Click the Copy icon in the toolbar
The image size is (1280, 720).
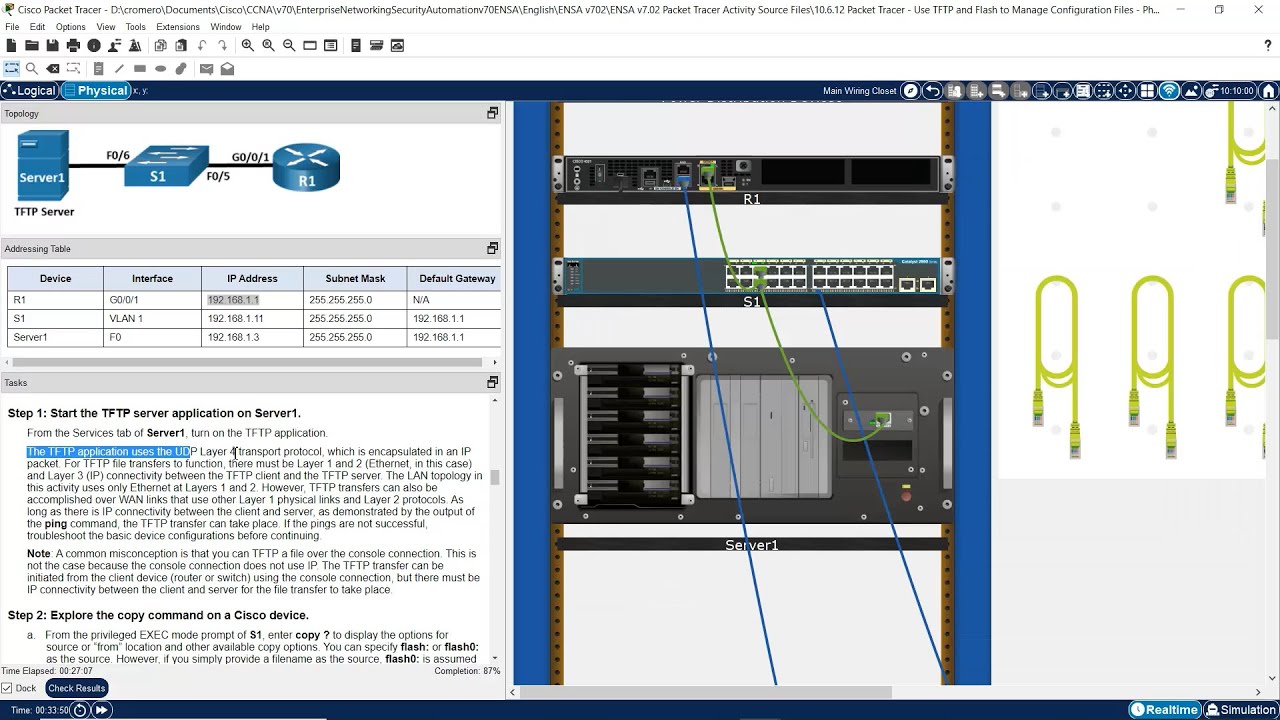161,46
